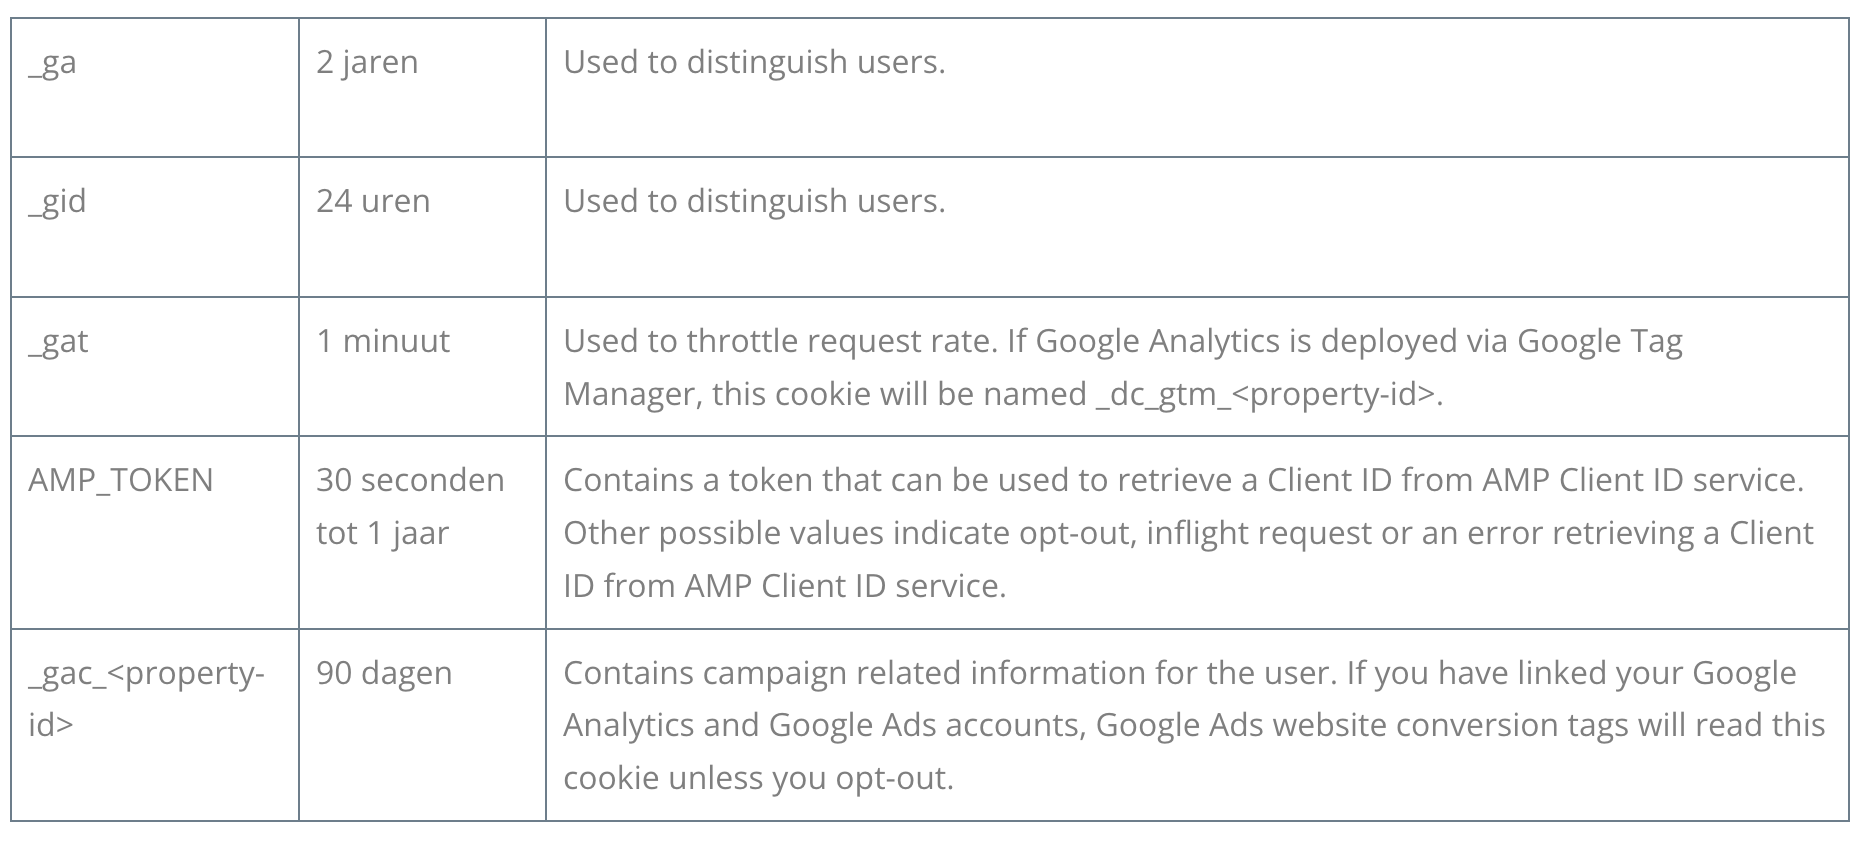1874x856 pixels.
Task: Click "ID from AMP Client ID service." line
Action: (x=784, y=586)
